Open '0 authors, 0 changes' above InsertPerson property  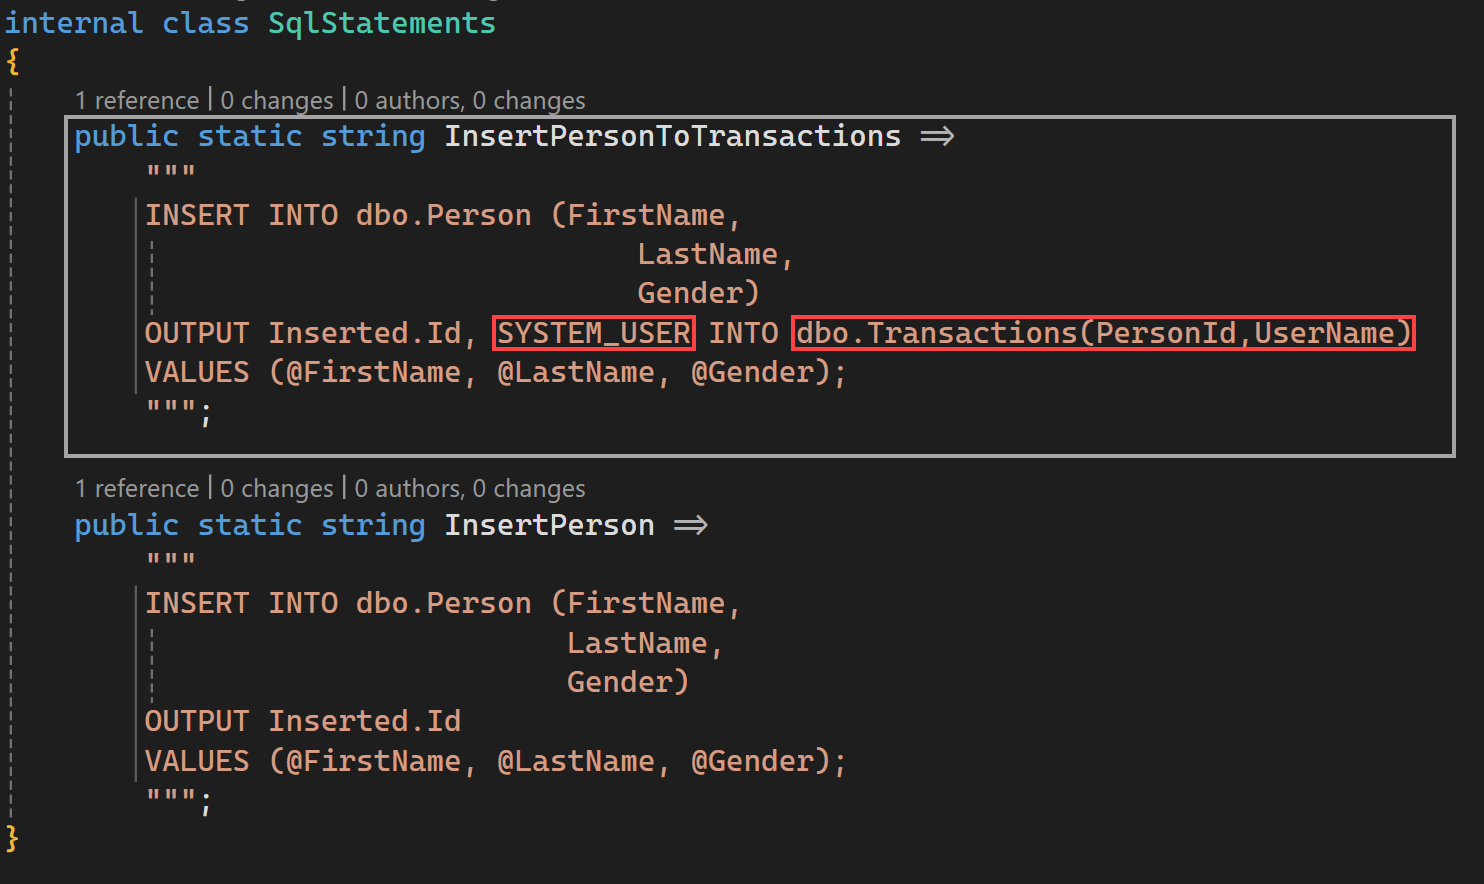(x=470, y=488)
